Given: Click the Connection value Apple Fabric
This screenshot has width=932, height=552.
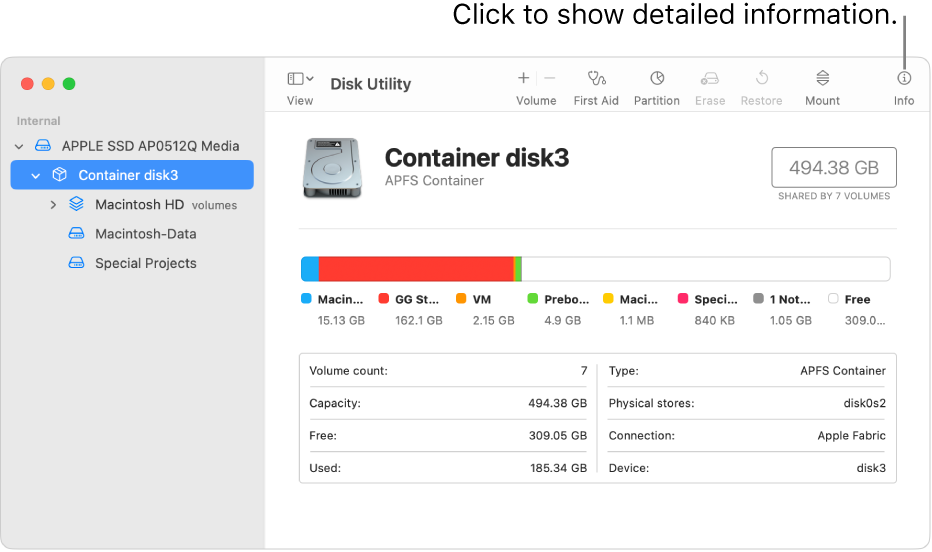Looking at the screenshot, I should point(851,436).
